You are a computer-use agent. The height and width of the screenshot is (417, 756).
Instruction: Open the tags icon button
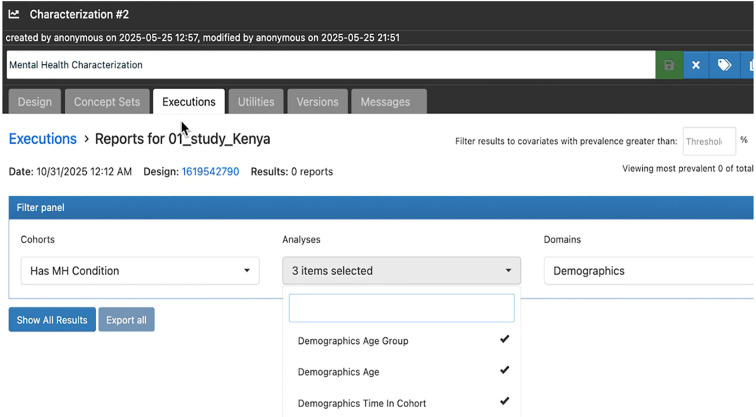724,65
